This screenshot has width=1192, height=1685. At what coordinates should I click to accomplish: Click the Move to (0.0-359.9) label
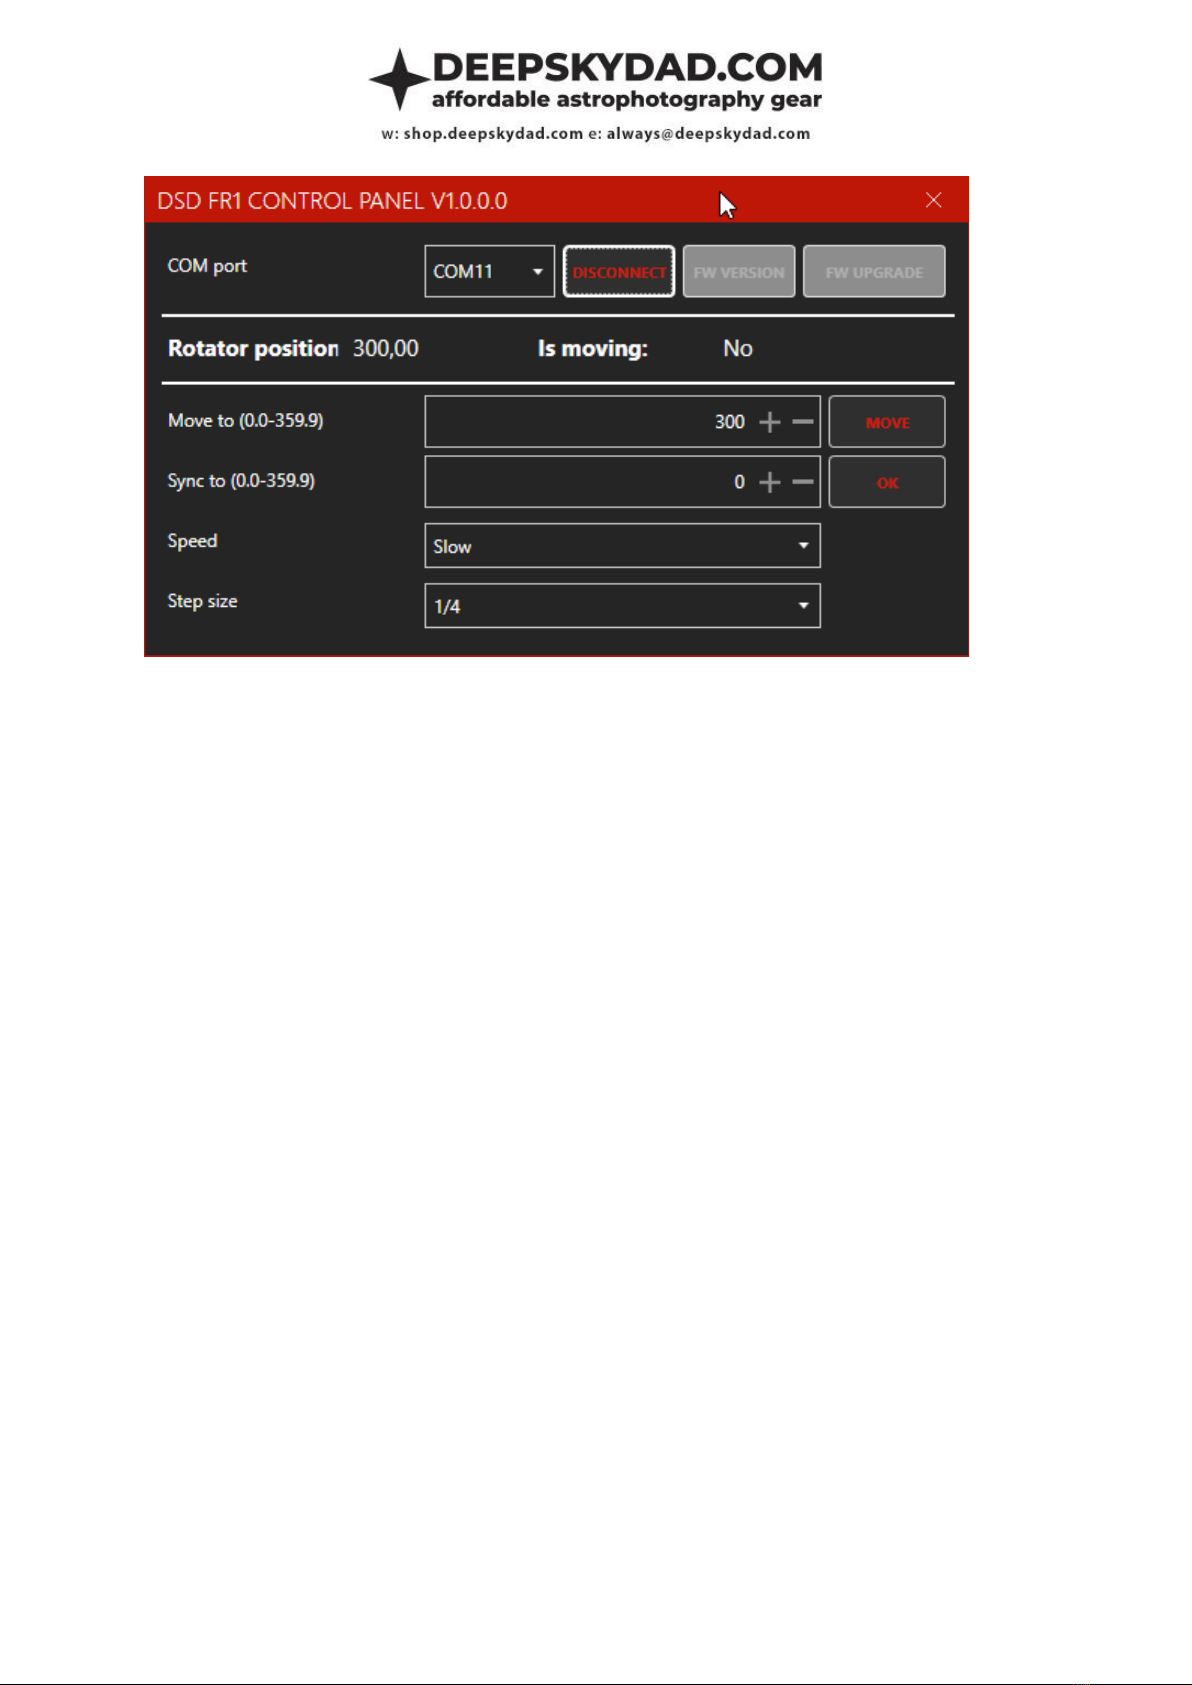click(x=246, y=421)
